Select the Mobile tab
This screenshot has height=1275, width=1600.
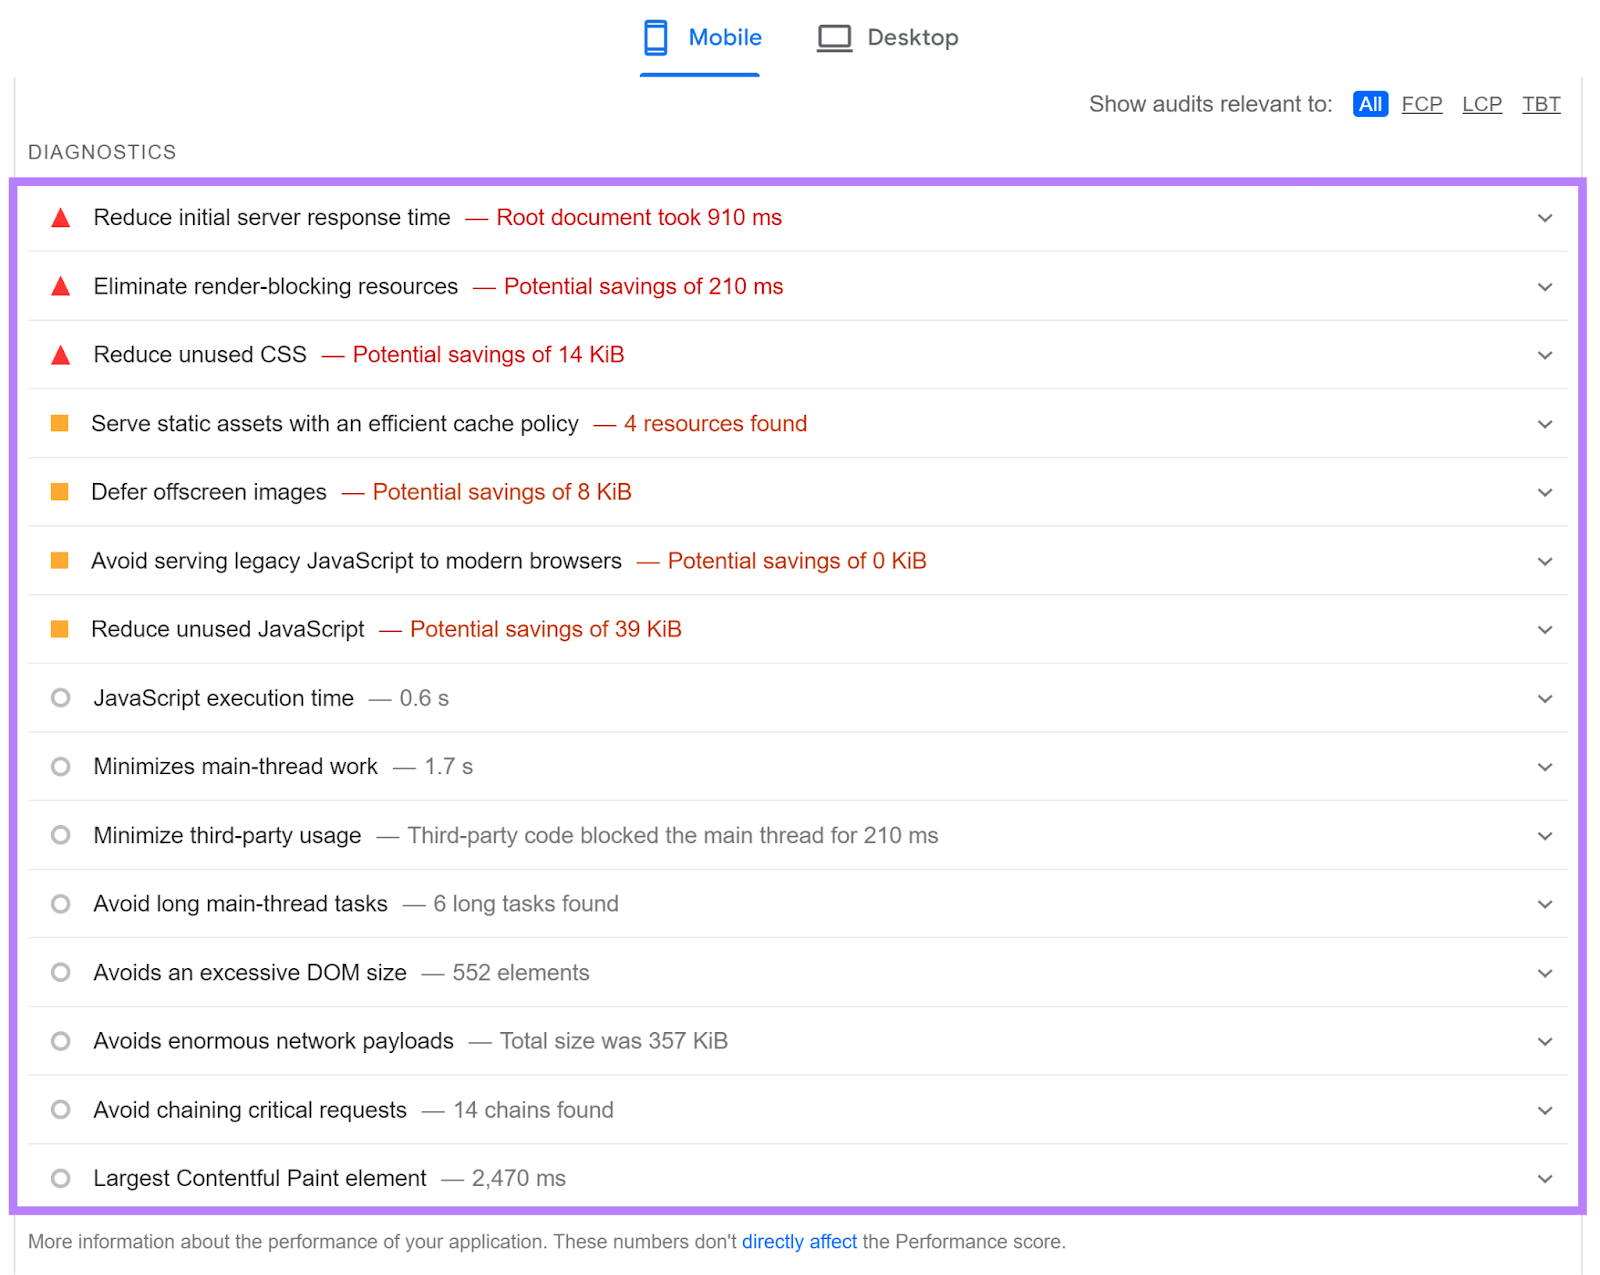701,38
